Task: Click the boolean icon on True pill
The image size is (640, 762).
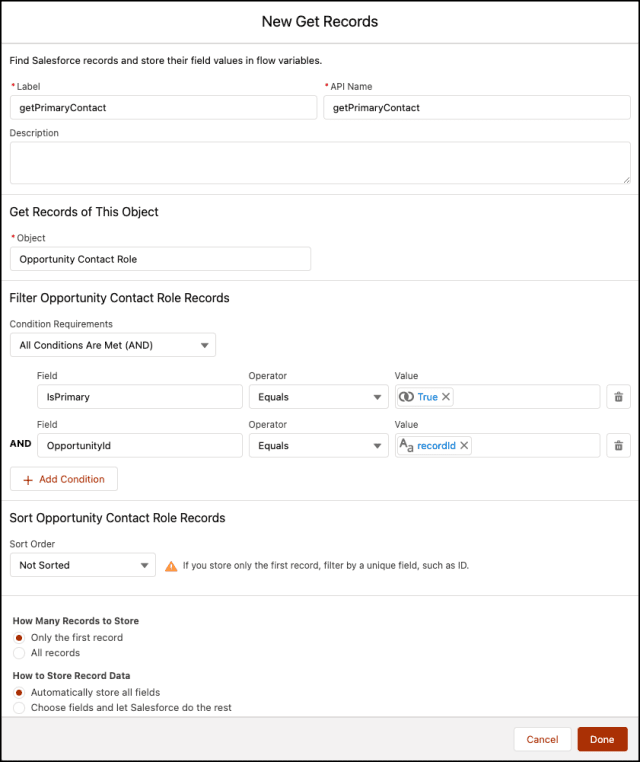Action: 406,397
